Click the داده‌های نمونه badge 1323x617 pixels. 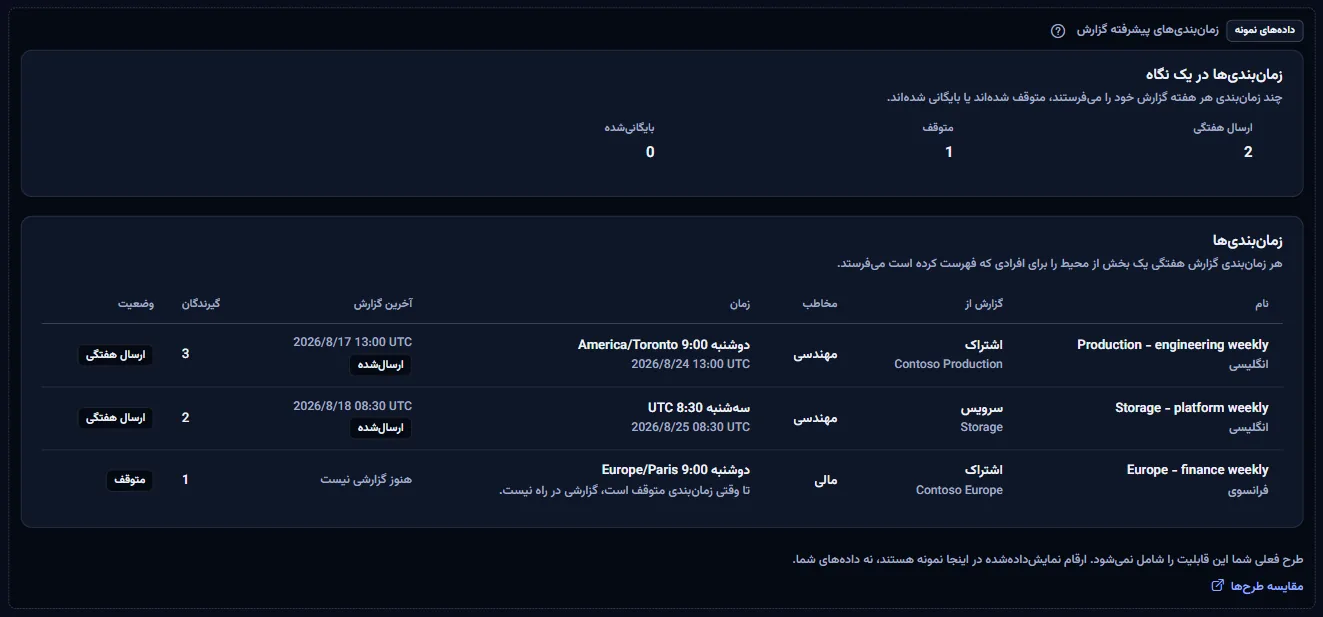tap(1264, 30)
